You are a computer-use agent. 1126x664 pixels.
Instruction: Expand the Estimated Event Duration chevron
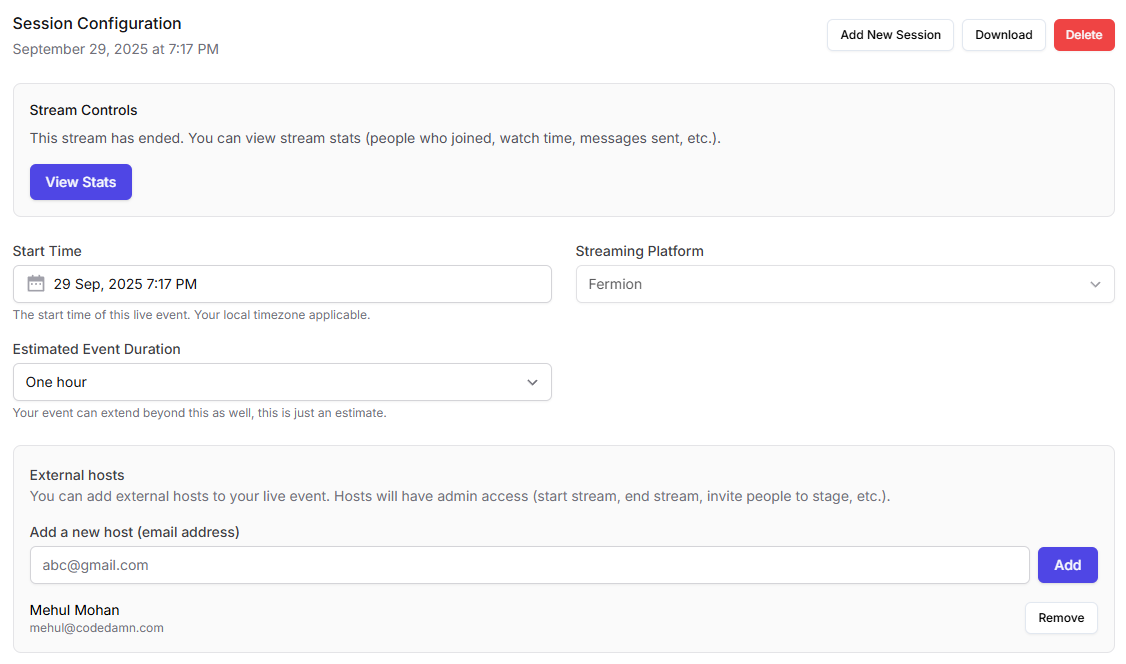[532, 382]
